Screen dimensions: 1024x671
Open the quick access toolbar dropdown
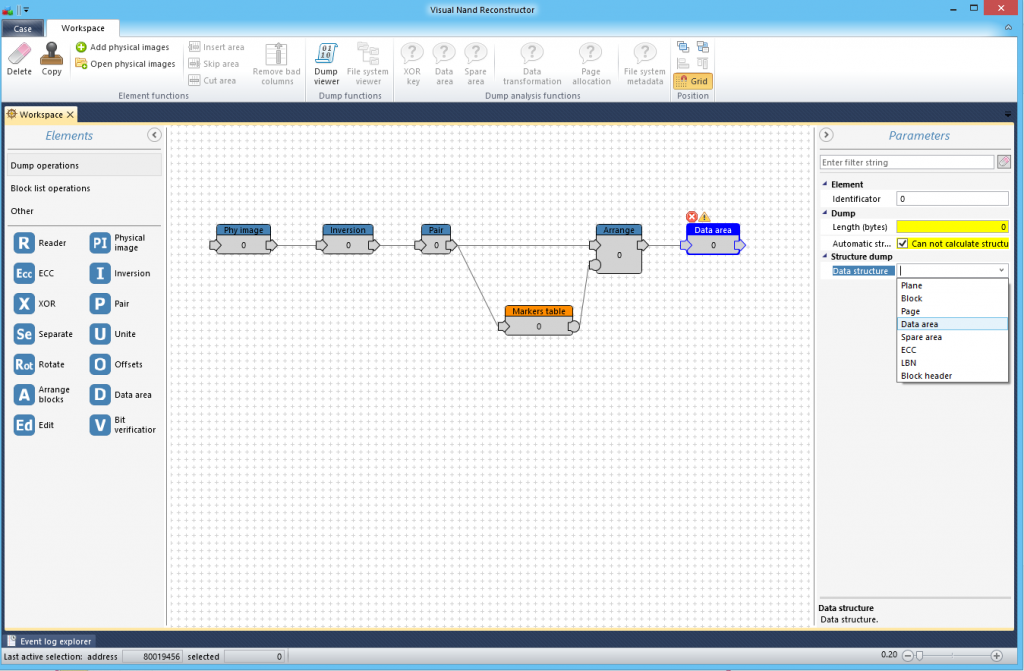click(26, 10)
